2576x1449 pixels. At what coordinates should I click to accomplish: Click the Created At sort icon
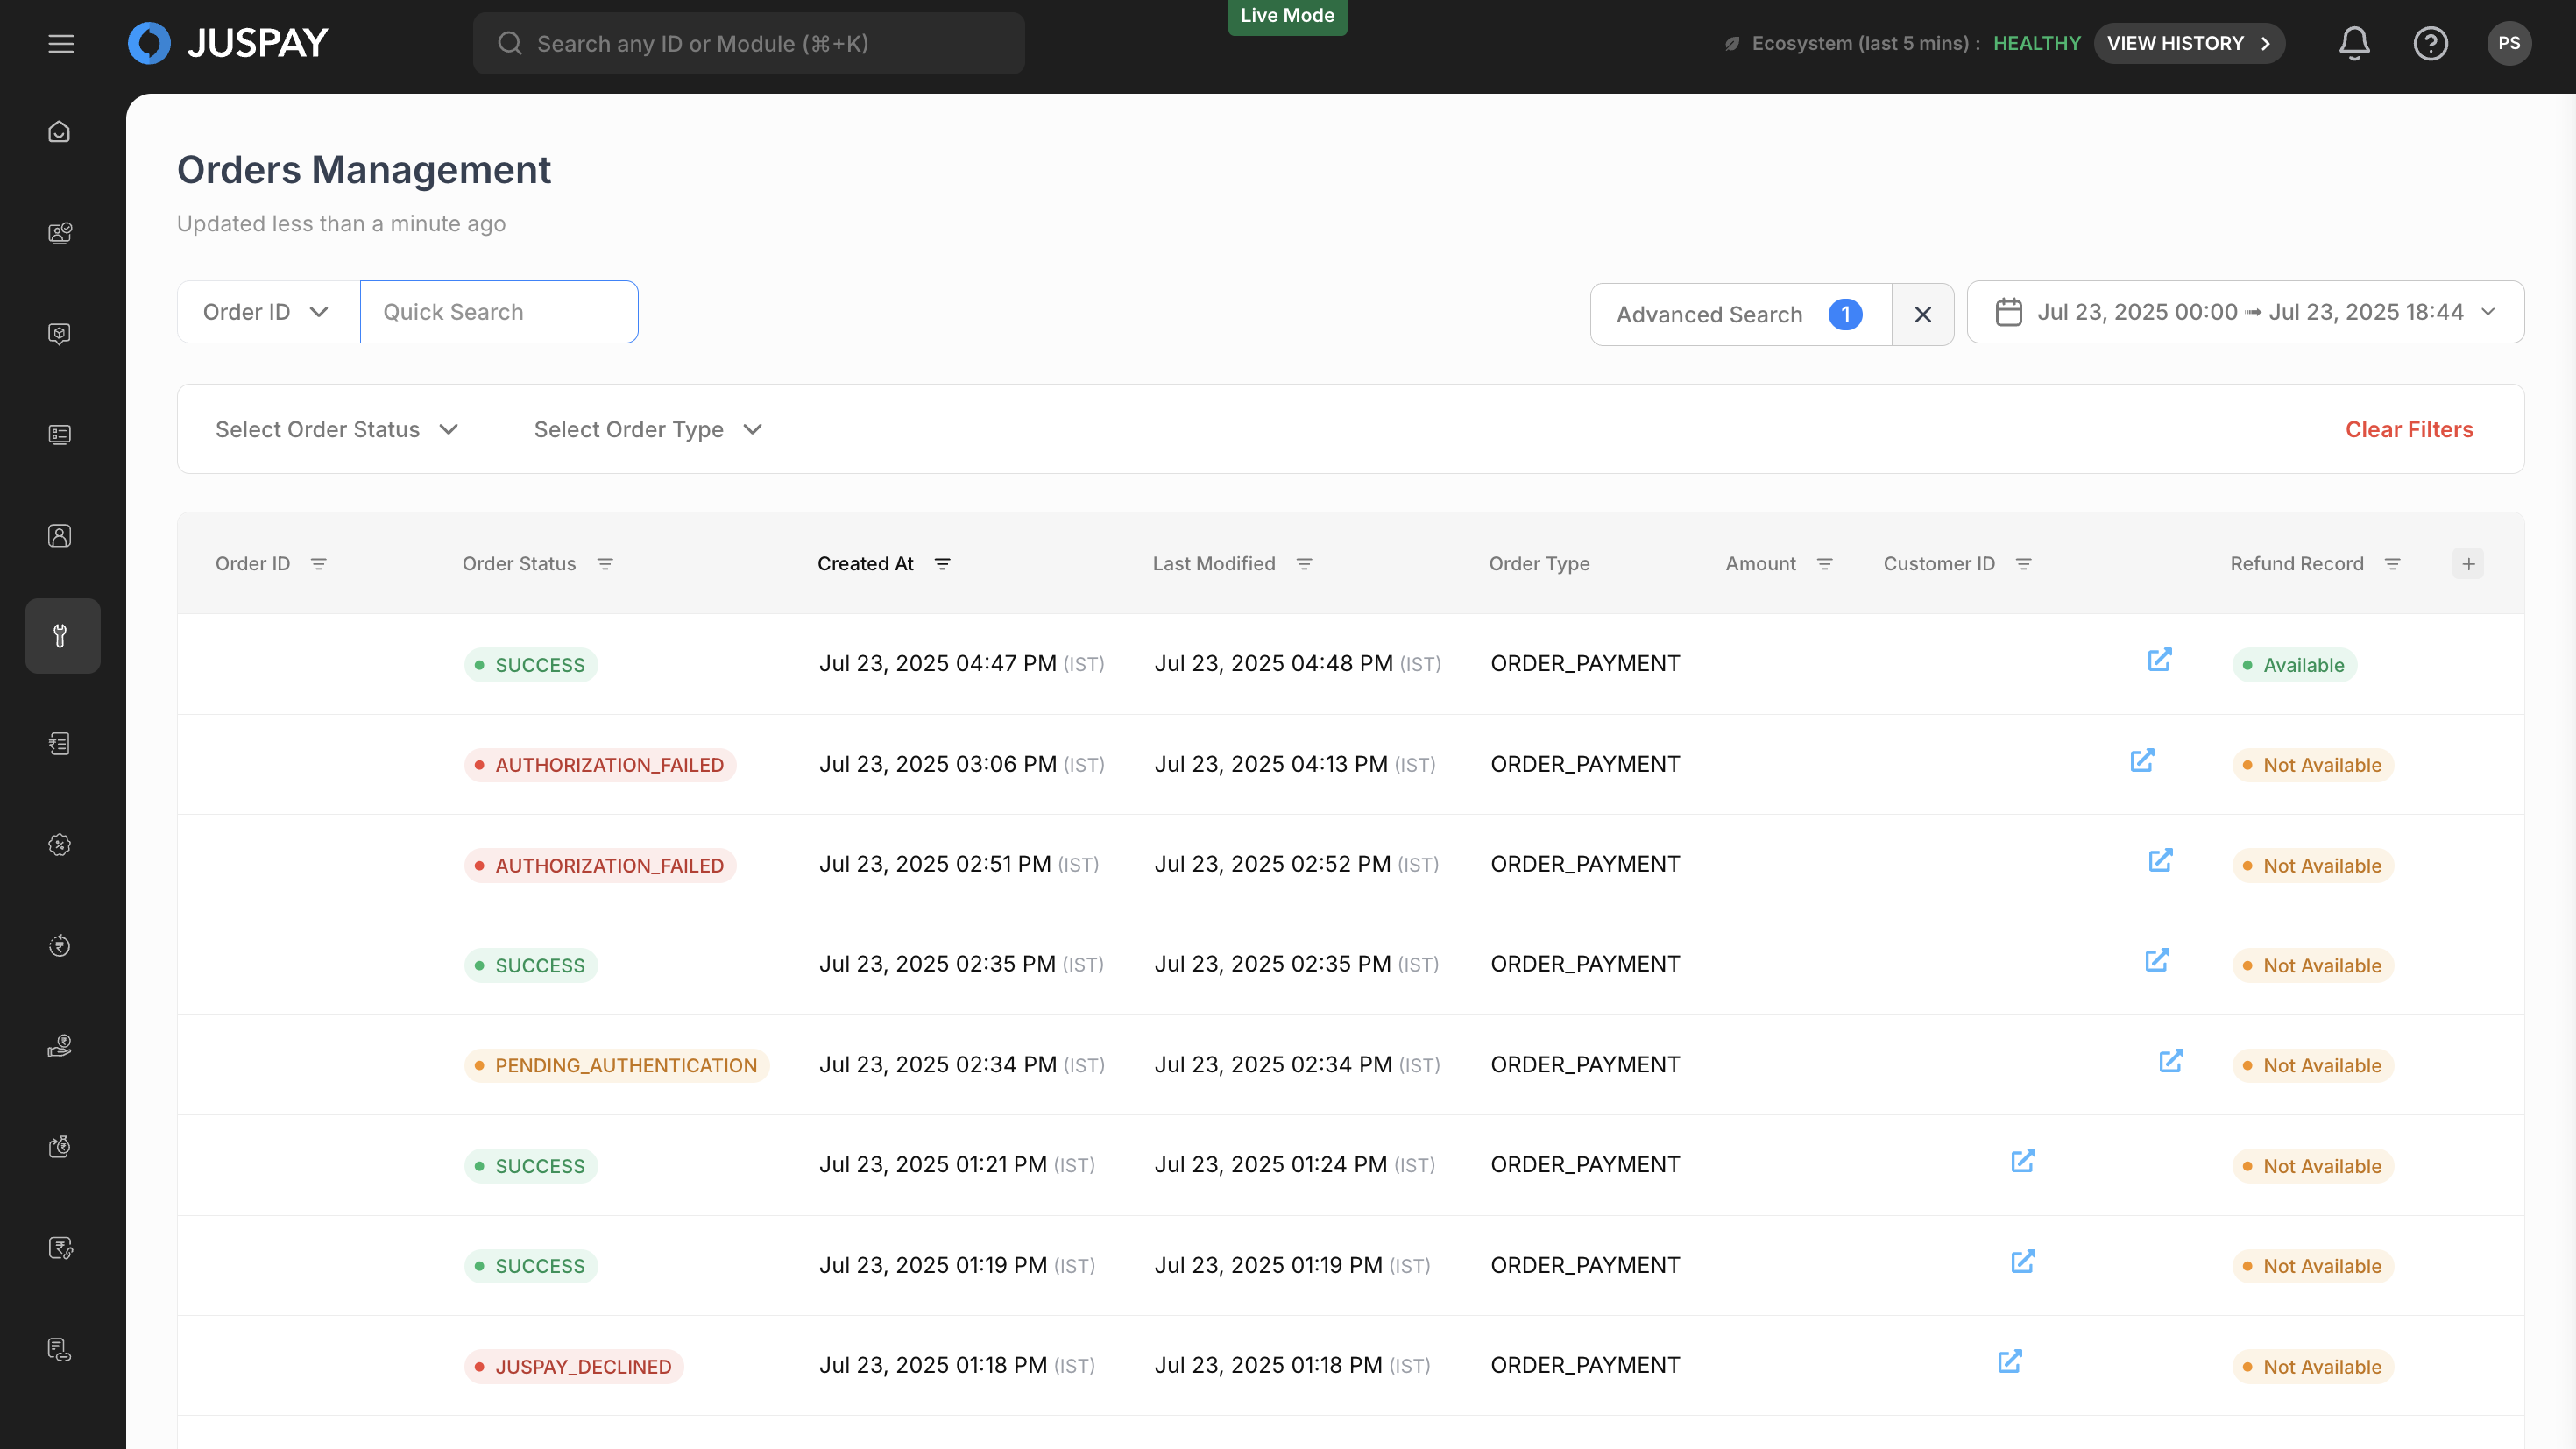coord(942,564)
